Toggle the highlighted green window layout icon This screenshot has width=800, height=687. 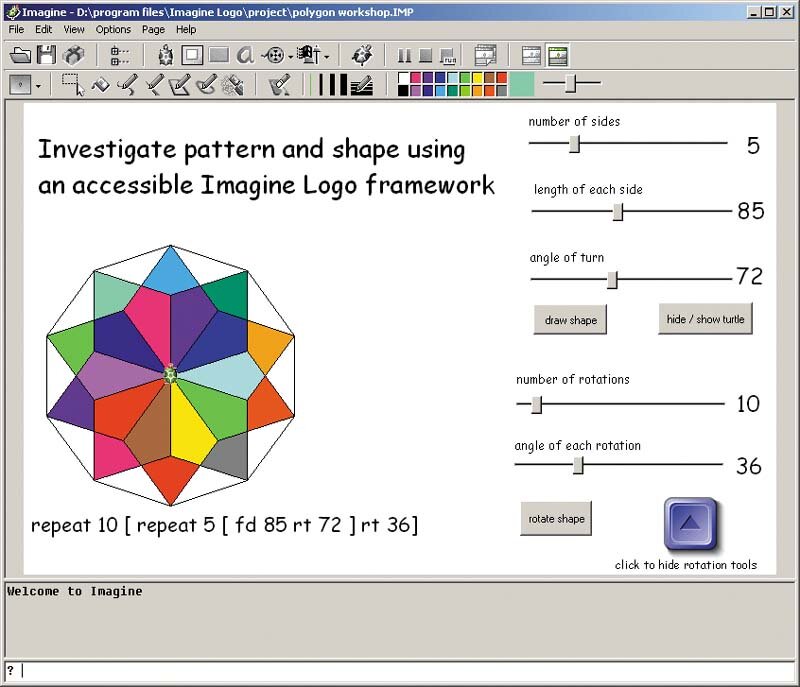click(558, 55)
